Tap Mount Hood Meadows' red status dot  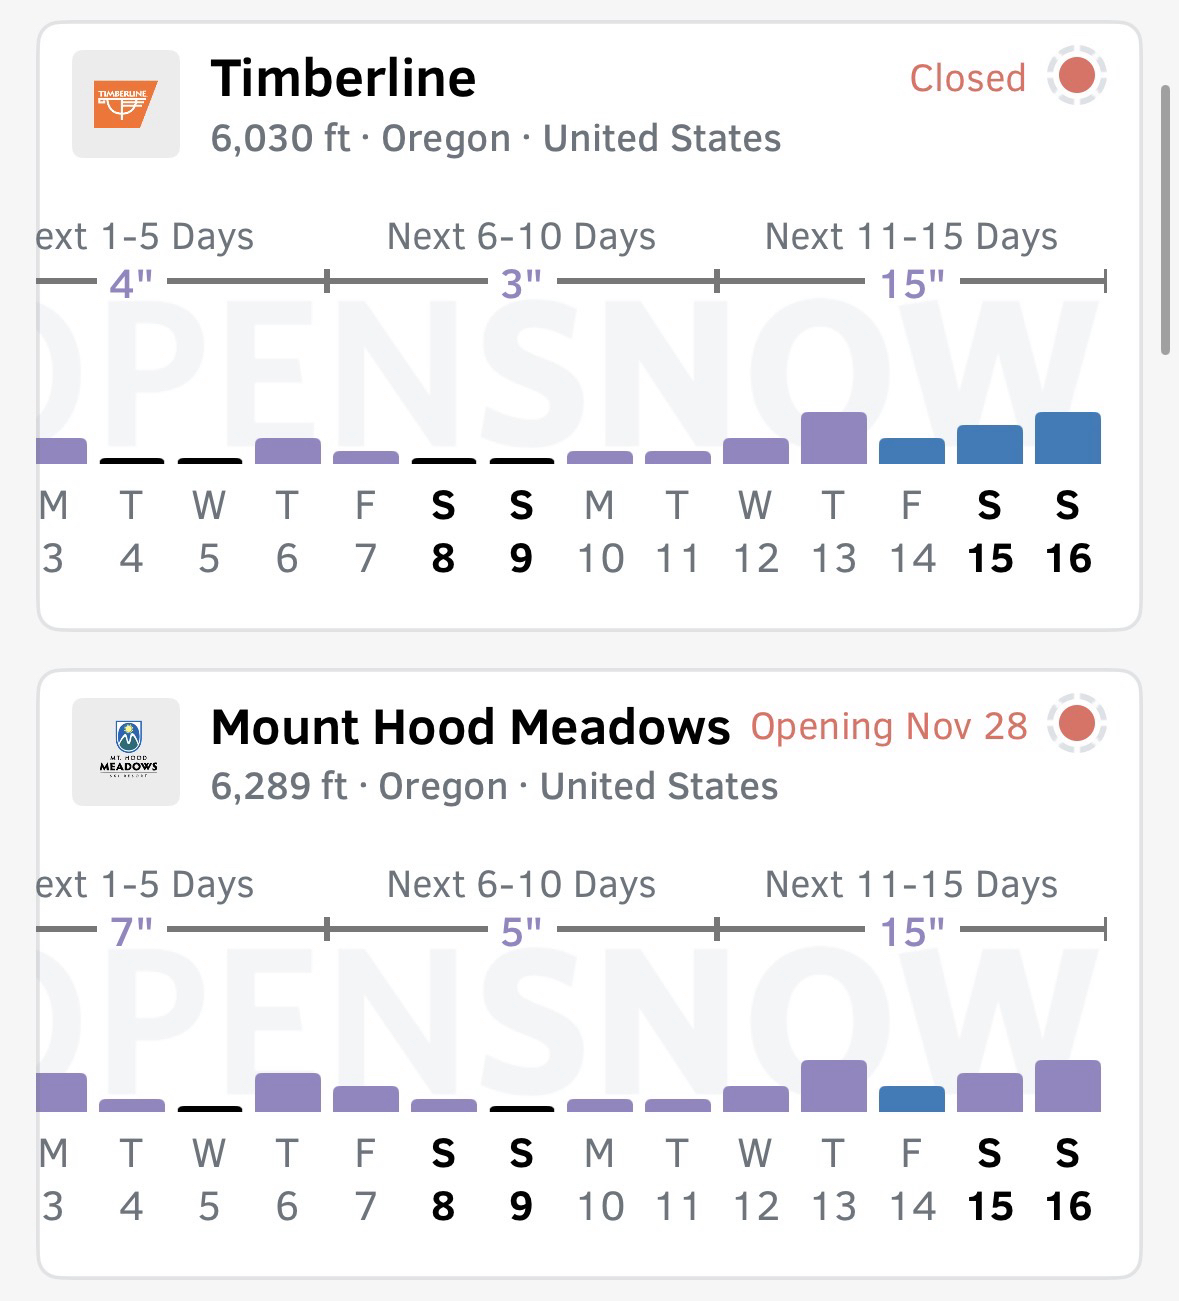[1077, 724]
